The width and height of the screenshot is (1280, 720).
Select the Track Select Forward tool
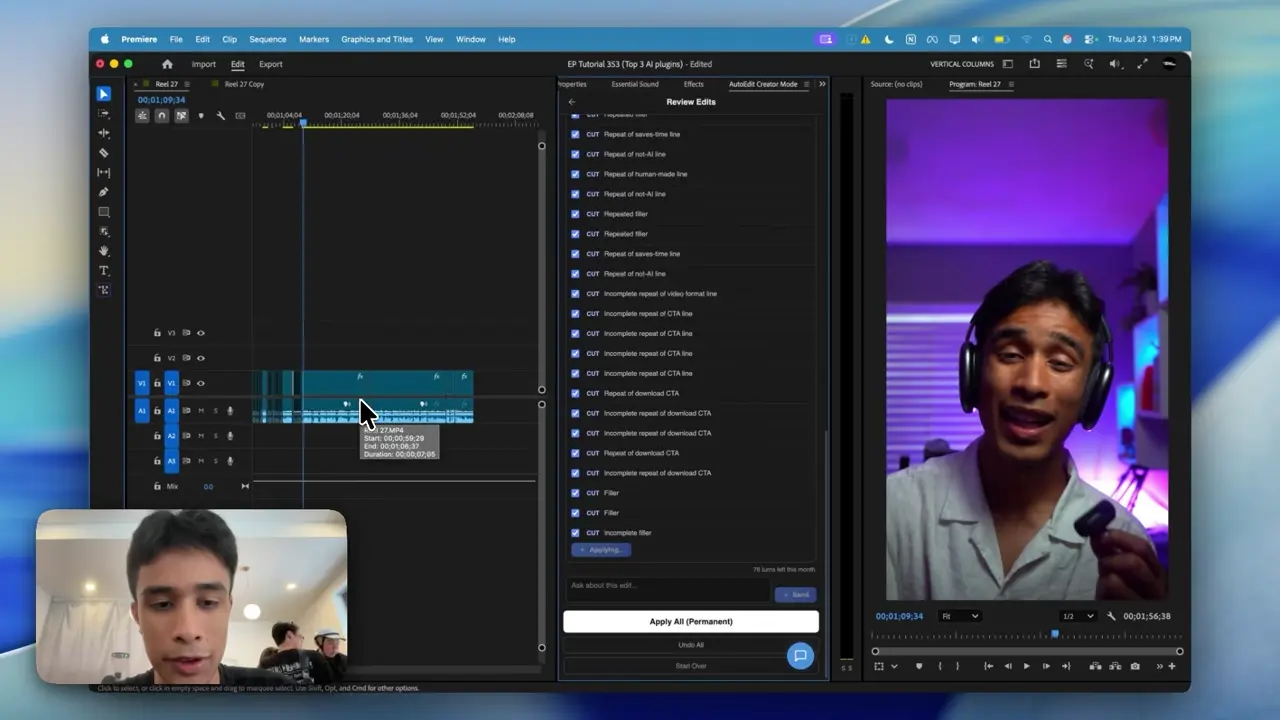pos(104,114)
